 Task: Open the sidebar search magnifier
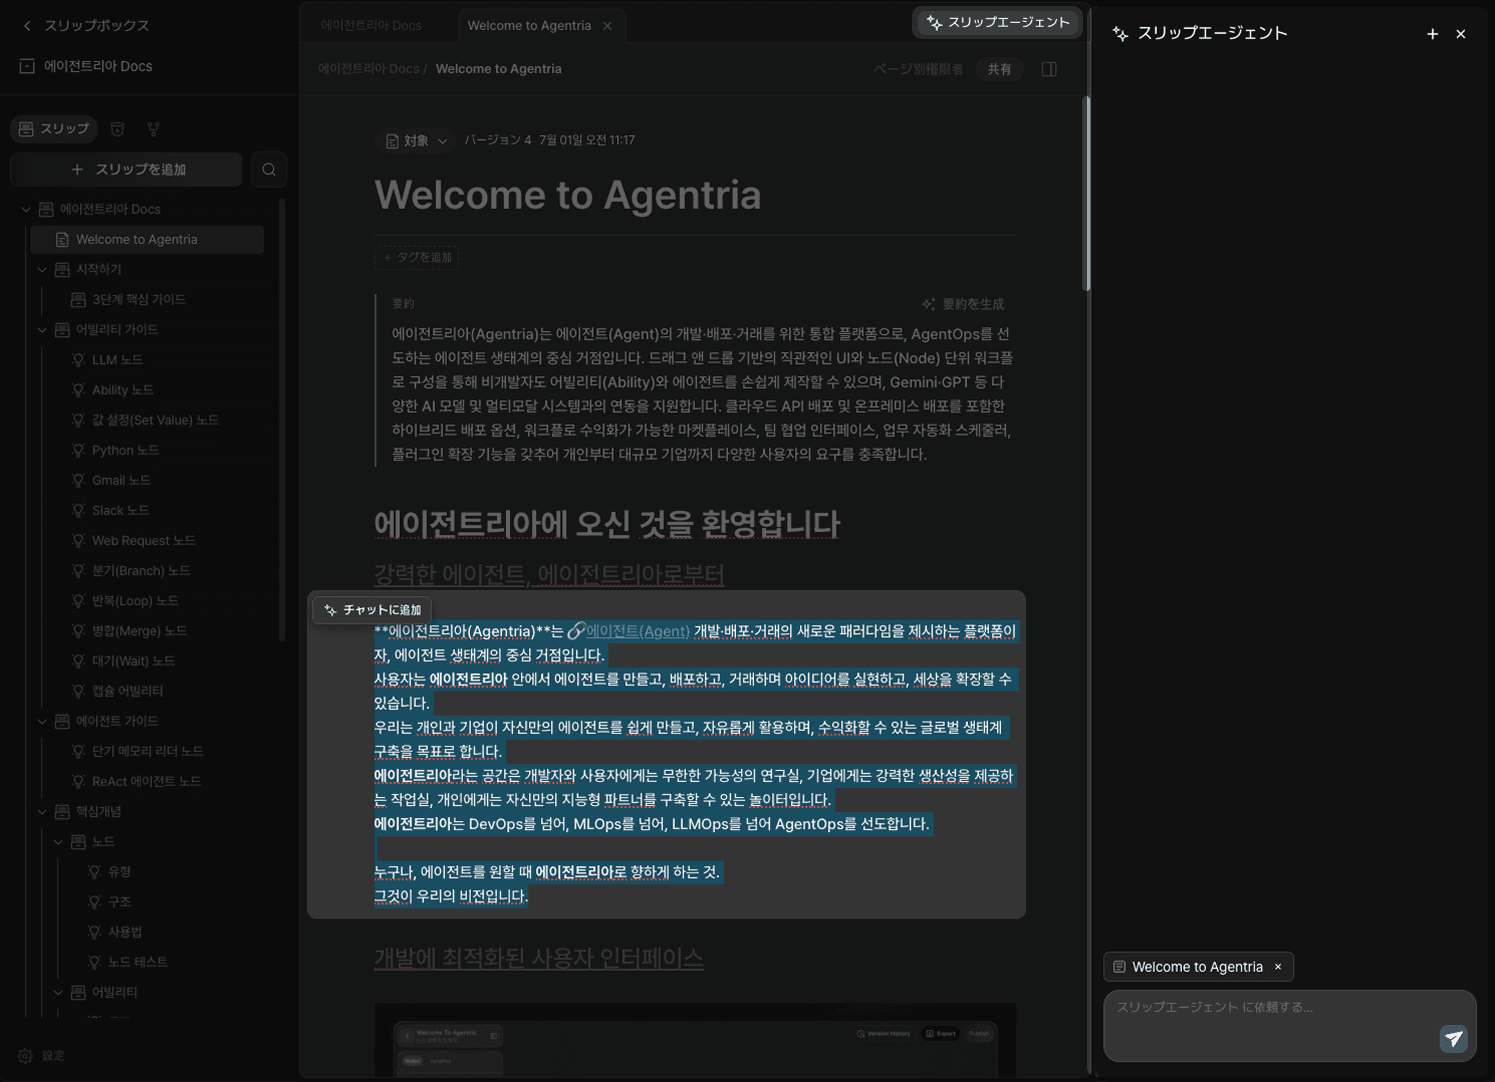(269, 170)
